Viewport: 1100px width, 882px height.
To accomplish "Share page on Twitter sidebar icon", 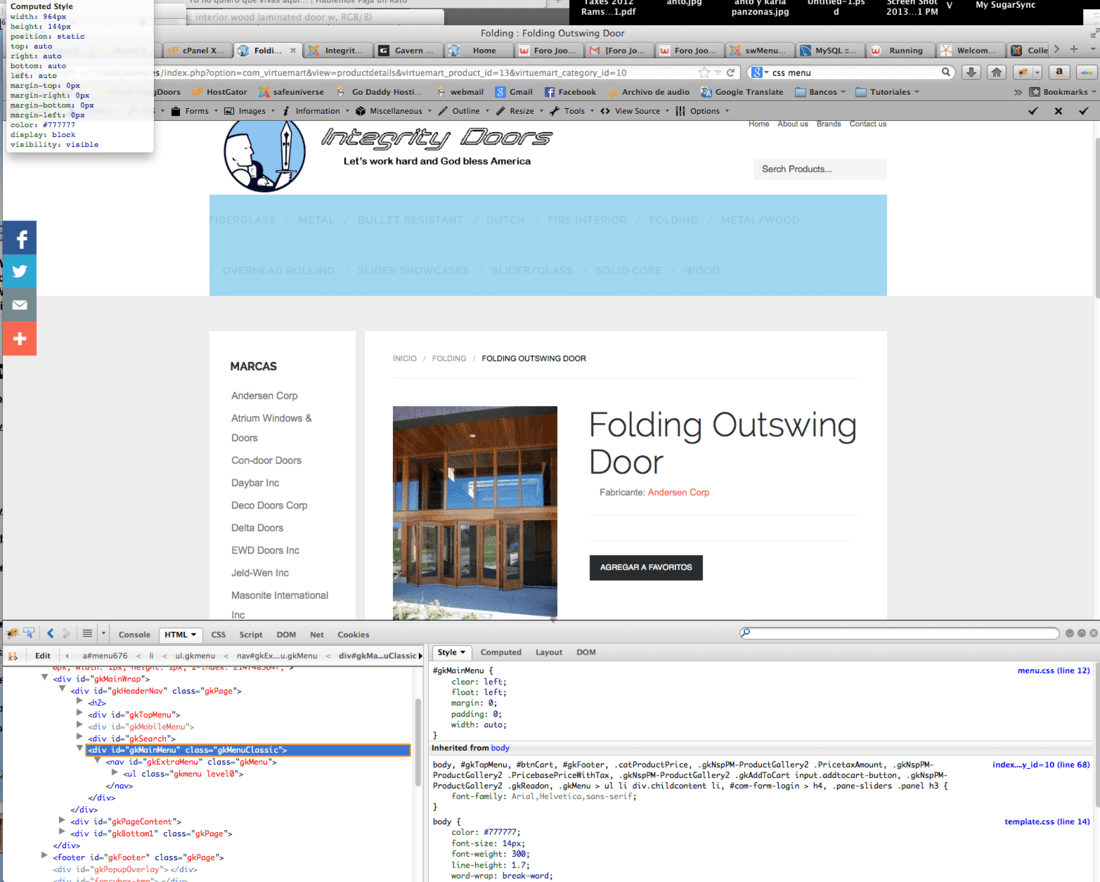I will click(x=20, y=272).
